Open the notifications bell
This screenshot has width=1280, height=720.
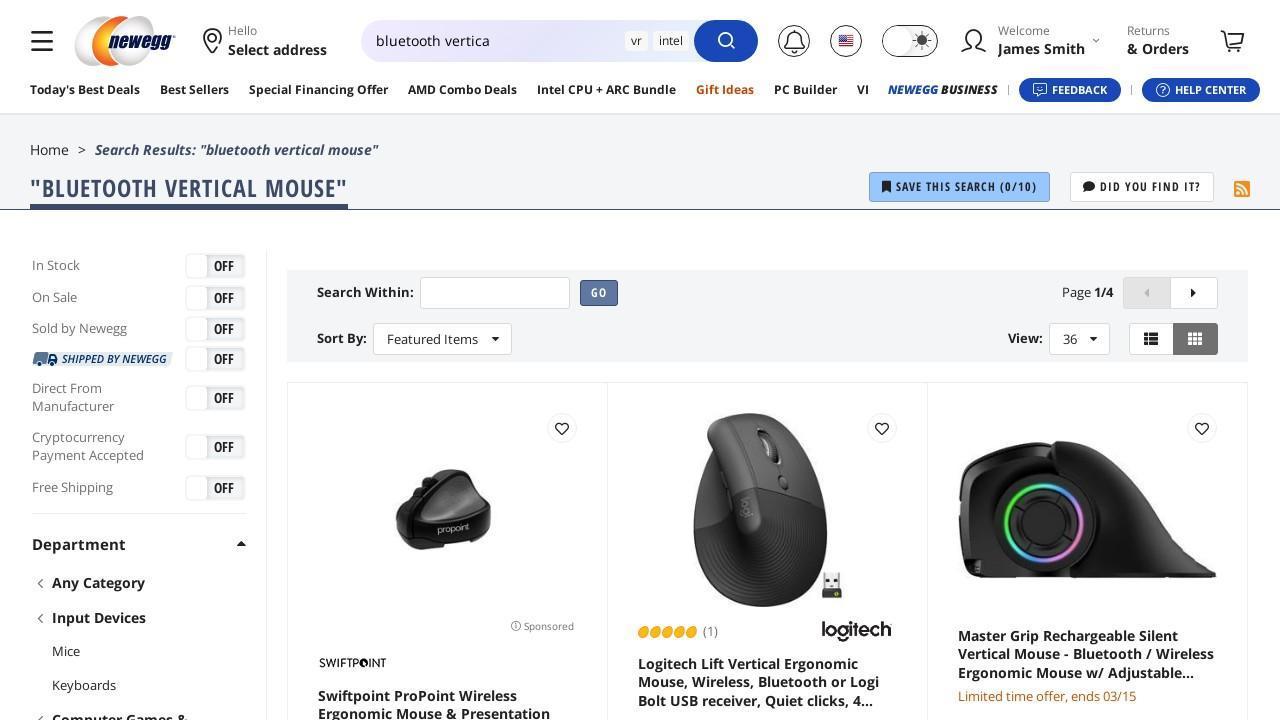pyautogui.click(x=794, y=41)
